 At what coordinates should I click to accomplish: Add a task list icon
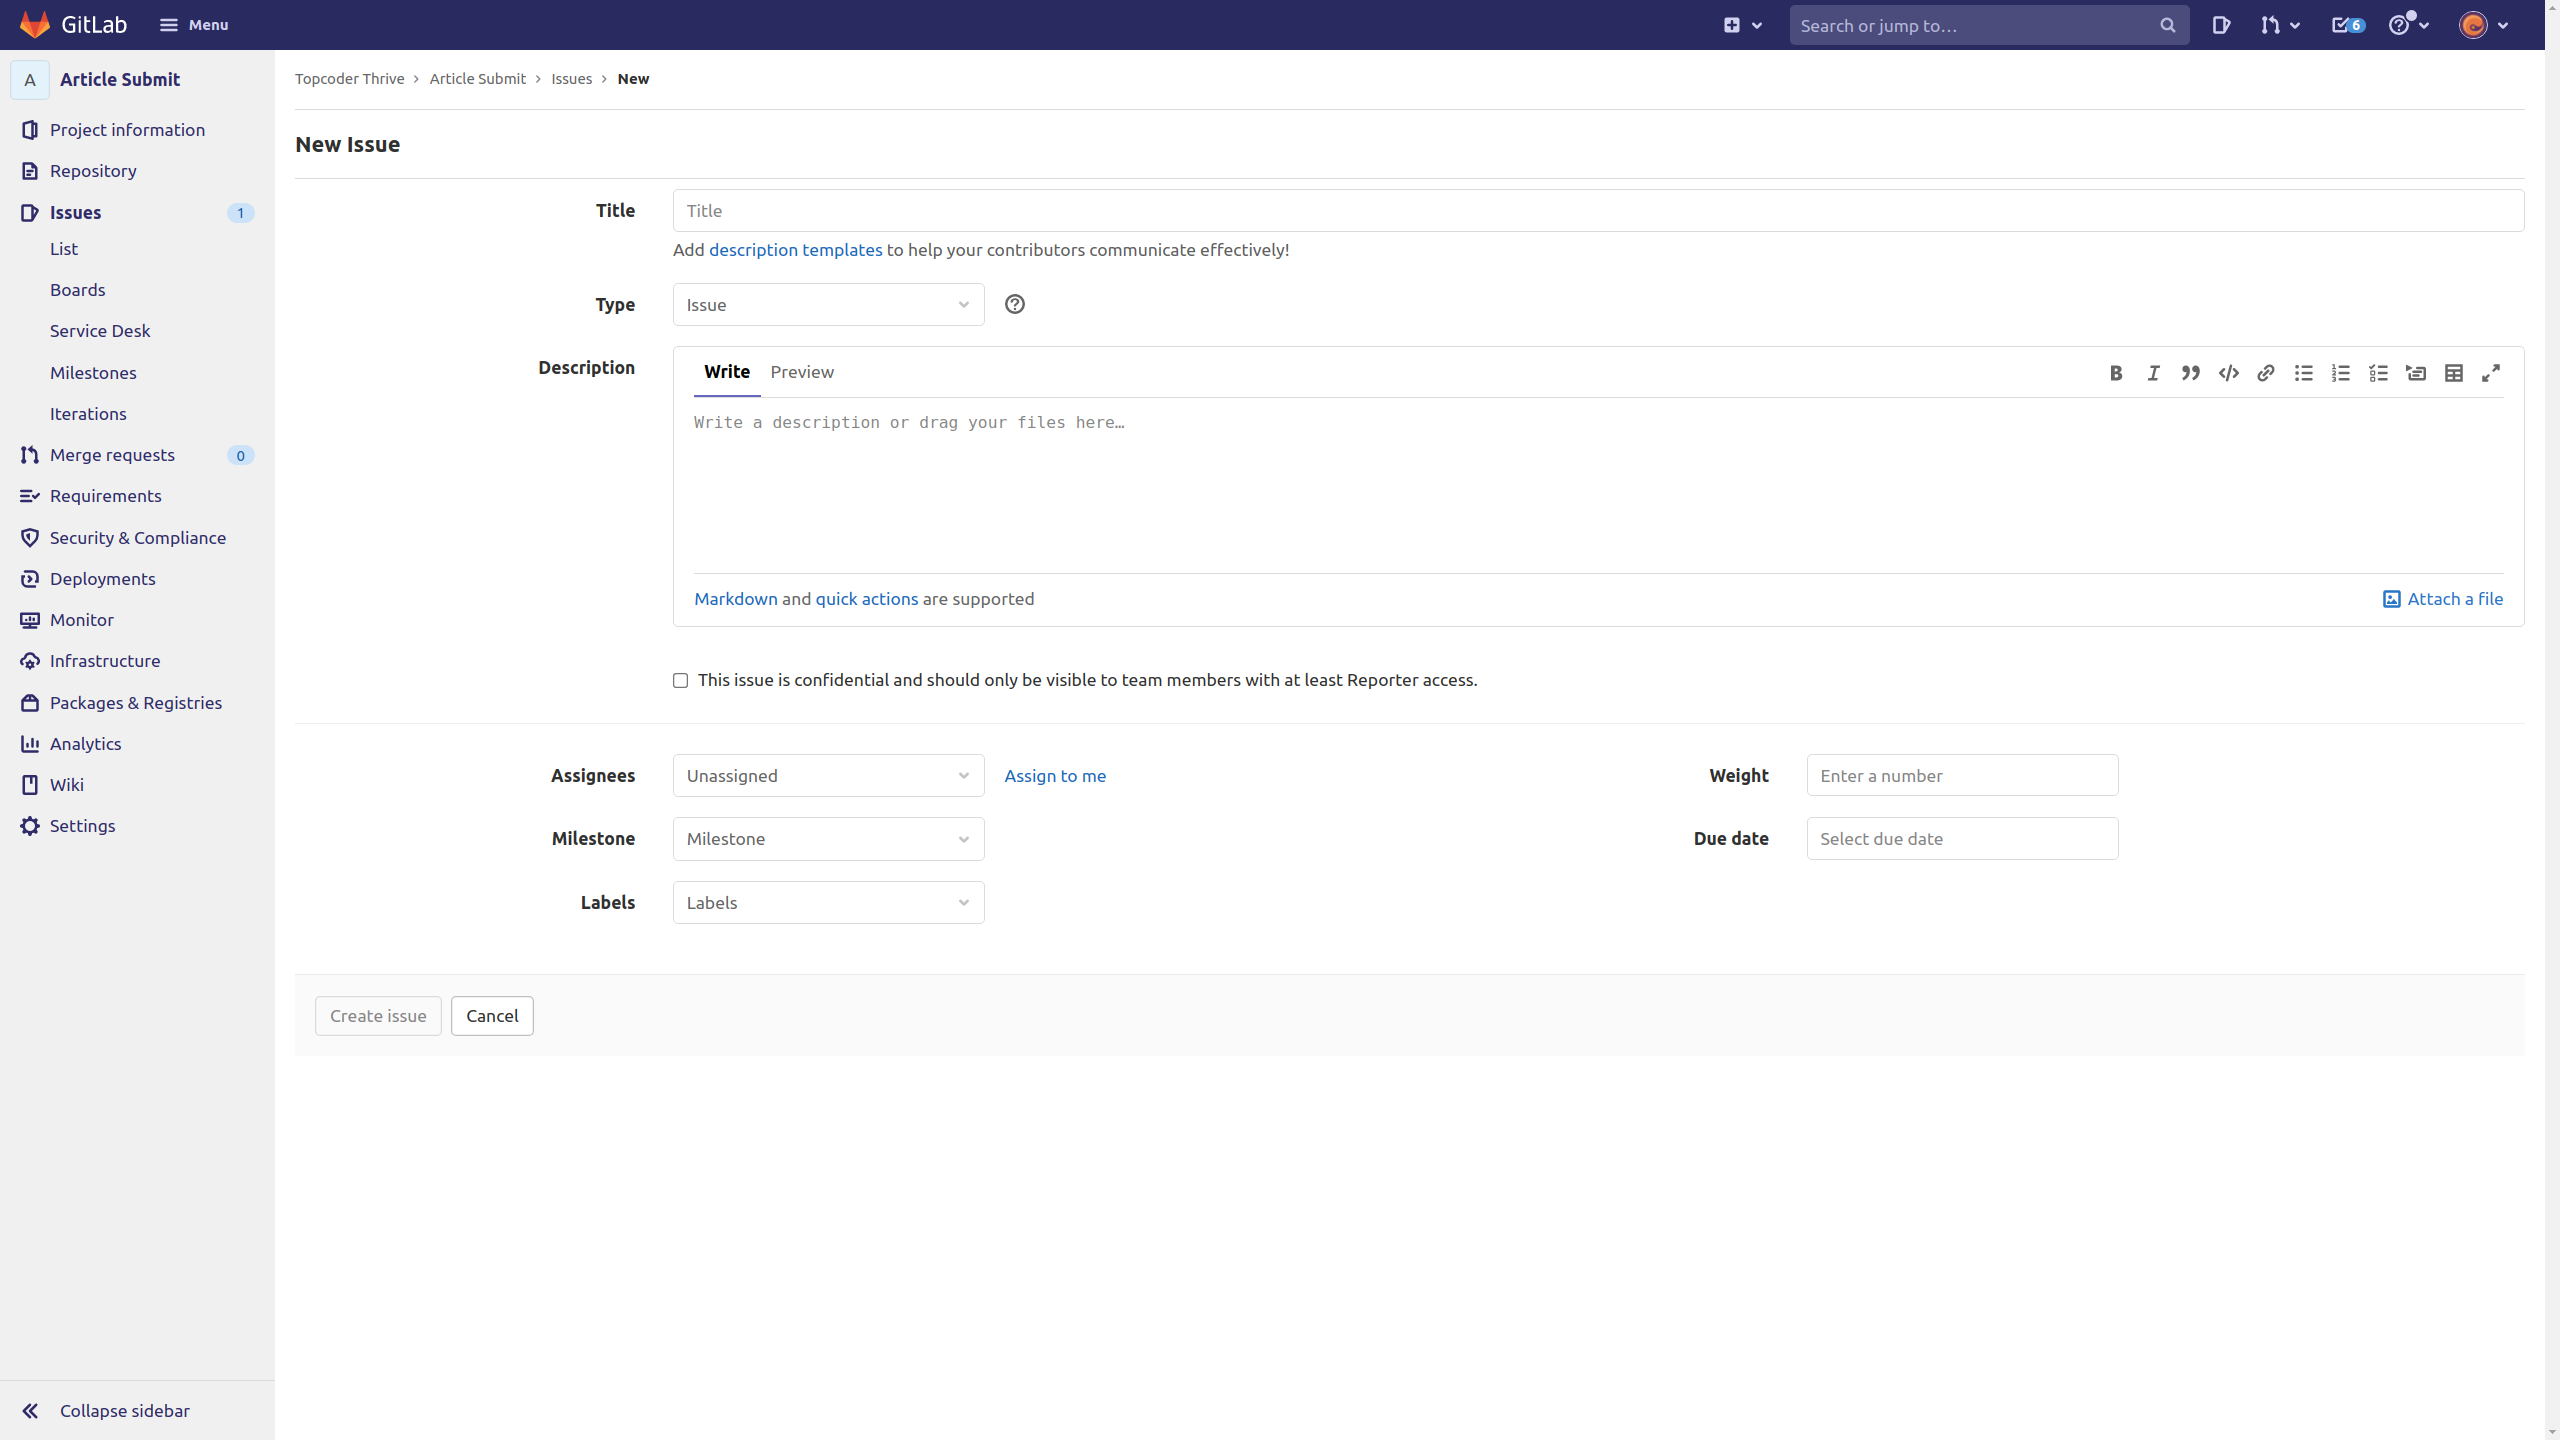click(x=2378, y=373)
